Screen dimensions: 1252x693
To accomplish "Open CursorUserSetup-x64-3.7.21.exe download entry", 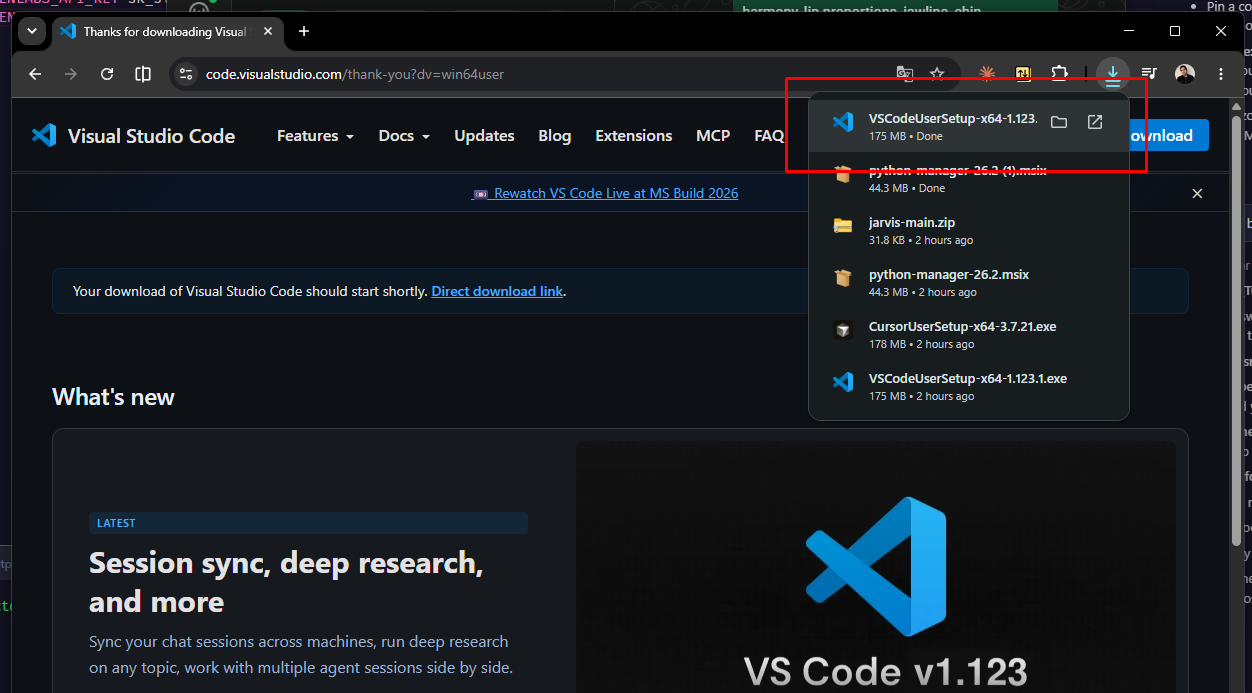I will [969, 334].
